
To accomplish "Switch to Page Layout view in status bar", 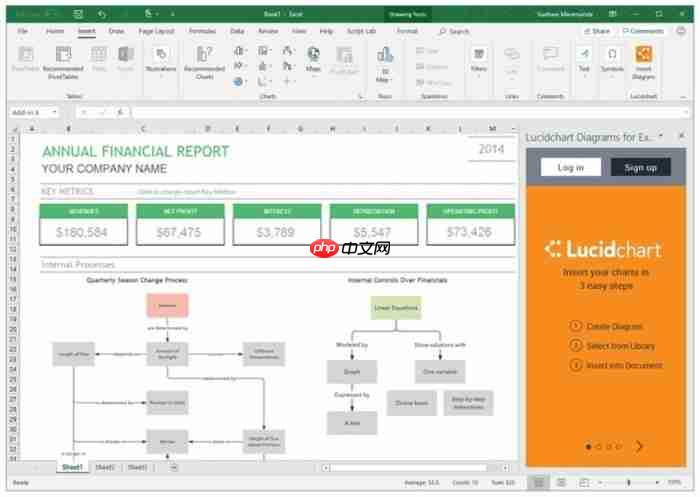I will tap(561, 482).
